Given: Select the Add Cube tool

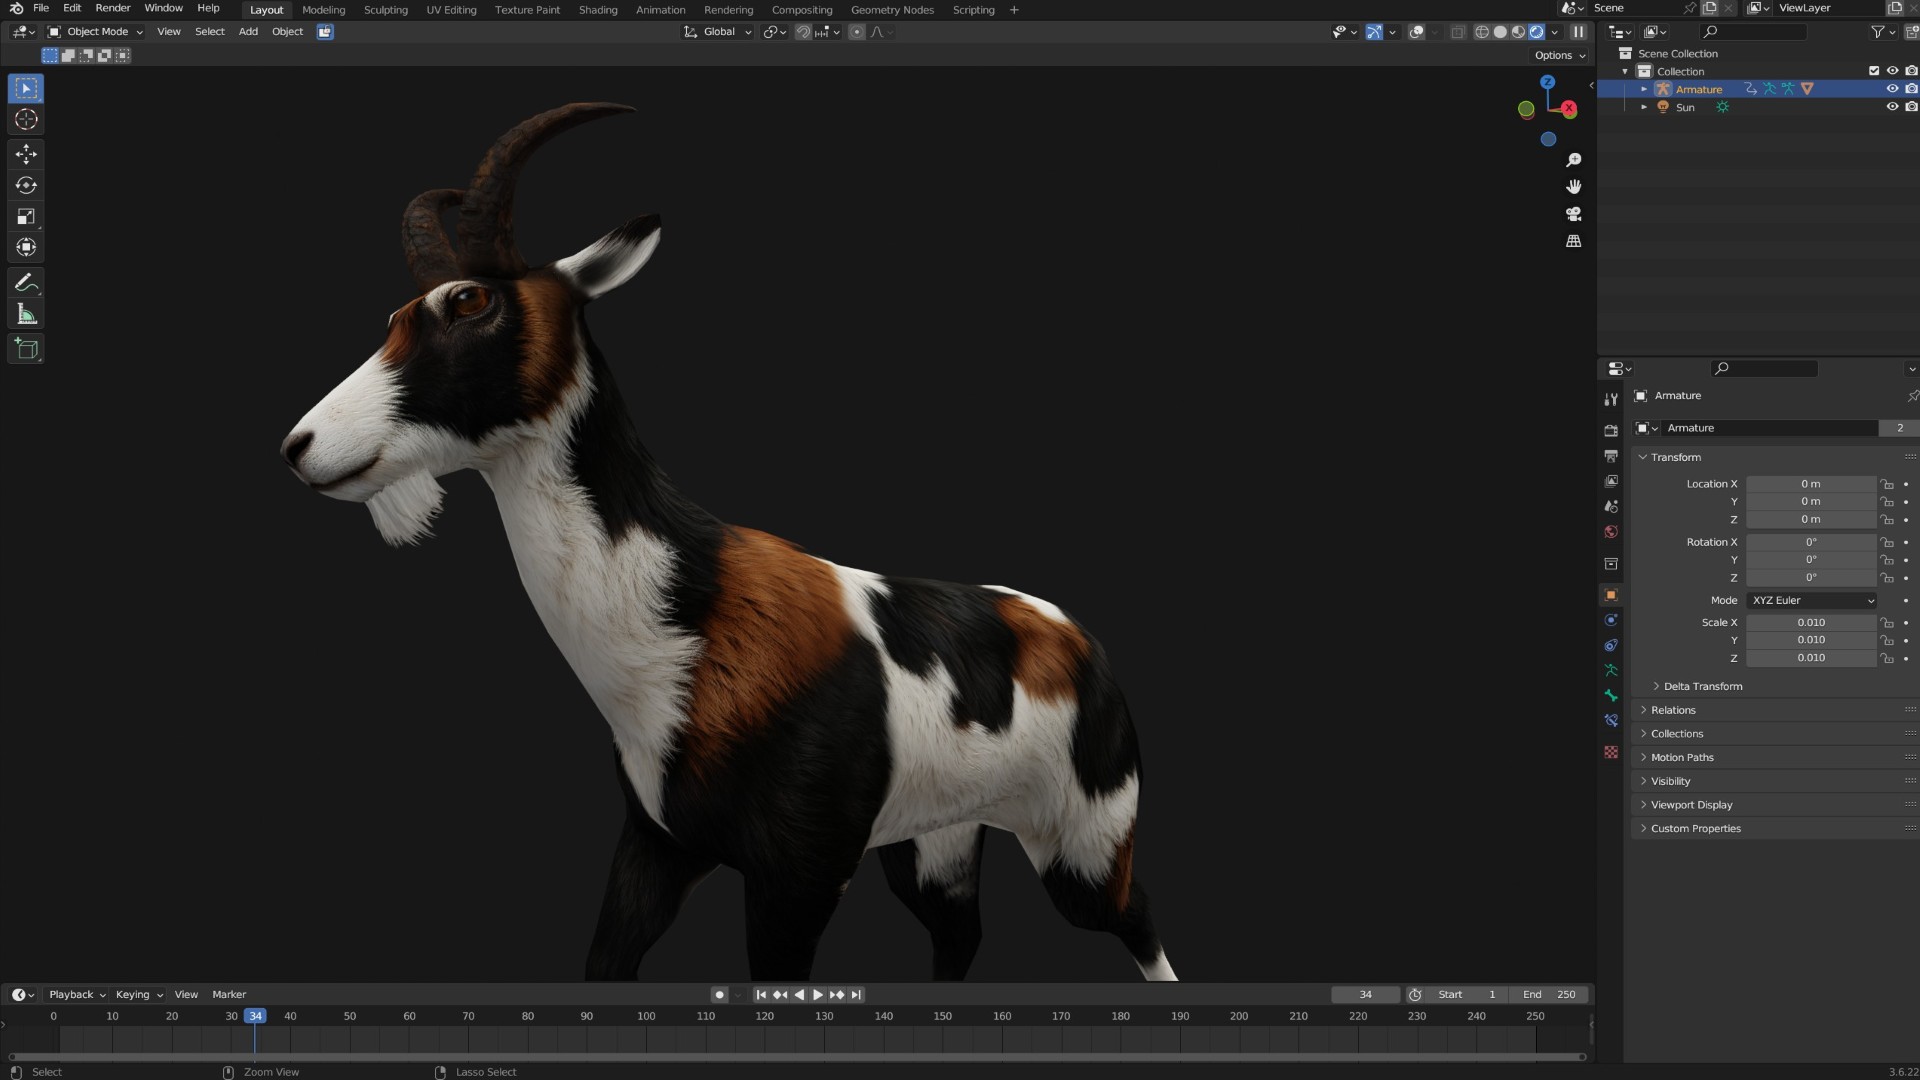Looking at the screenshot, I should pyautogui.click(x=26, y=349).
